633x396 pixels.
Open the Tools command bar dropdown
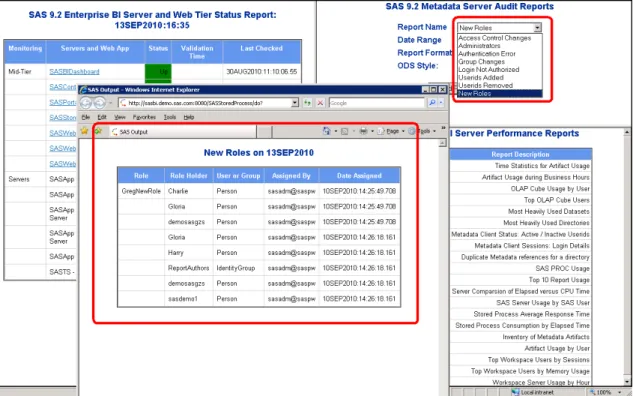[x=422, y=131]
